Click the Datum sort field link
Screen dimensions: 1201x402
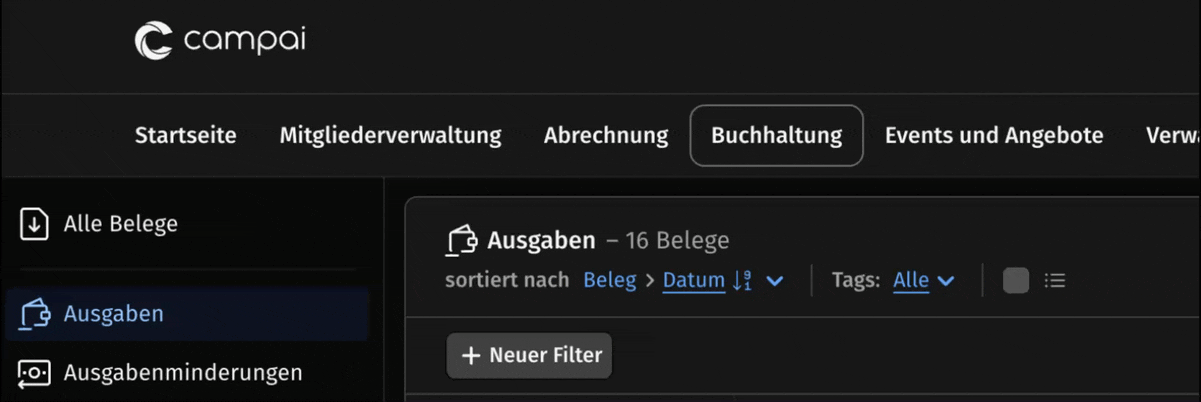693,281
